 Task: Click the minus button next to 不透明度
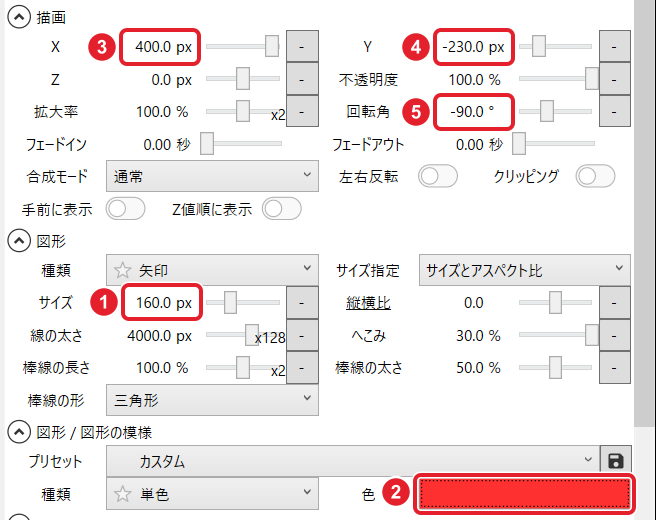pyautogui.click(x=615, y=79)
